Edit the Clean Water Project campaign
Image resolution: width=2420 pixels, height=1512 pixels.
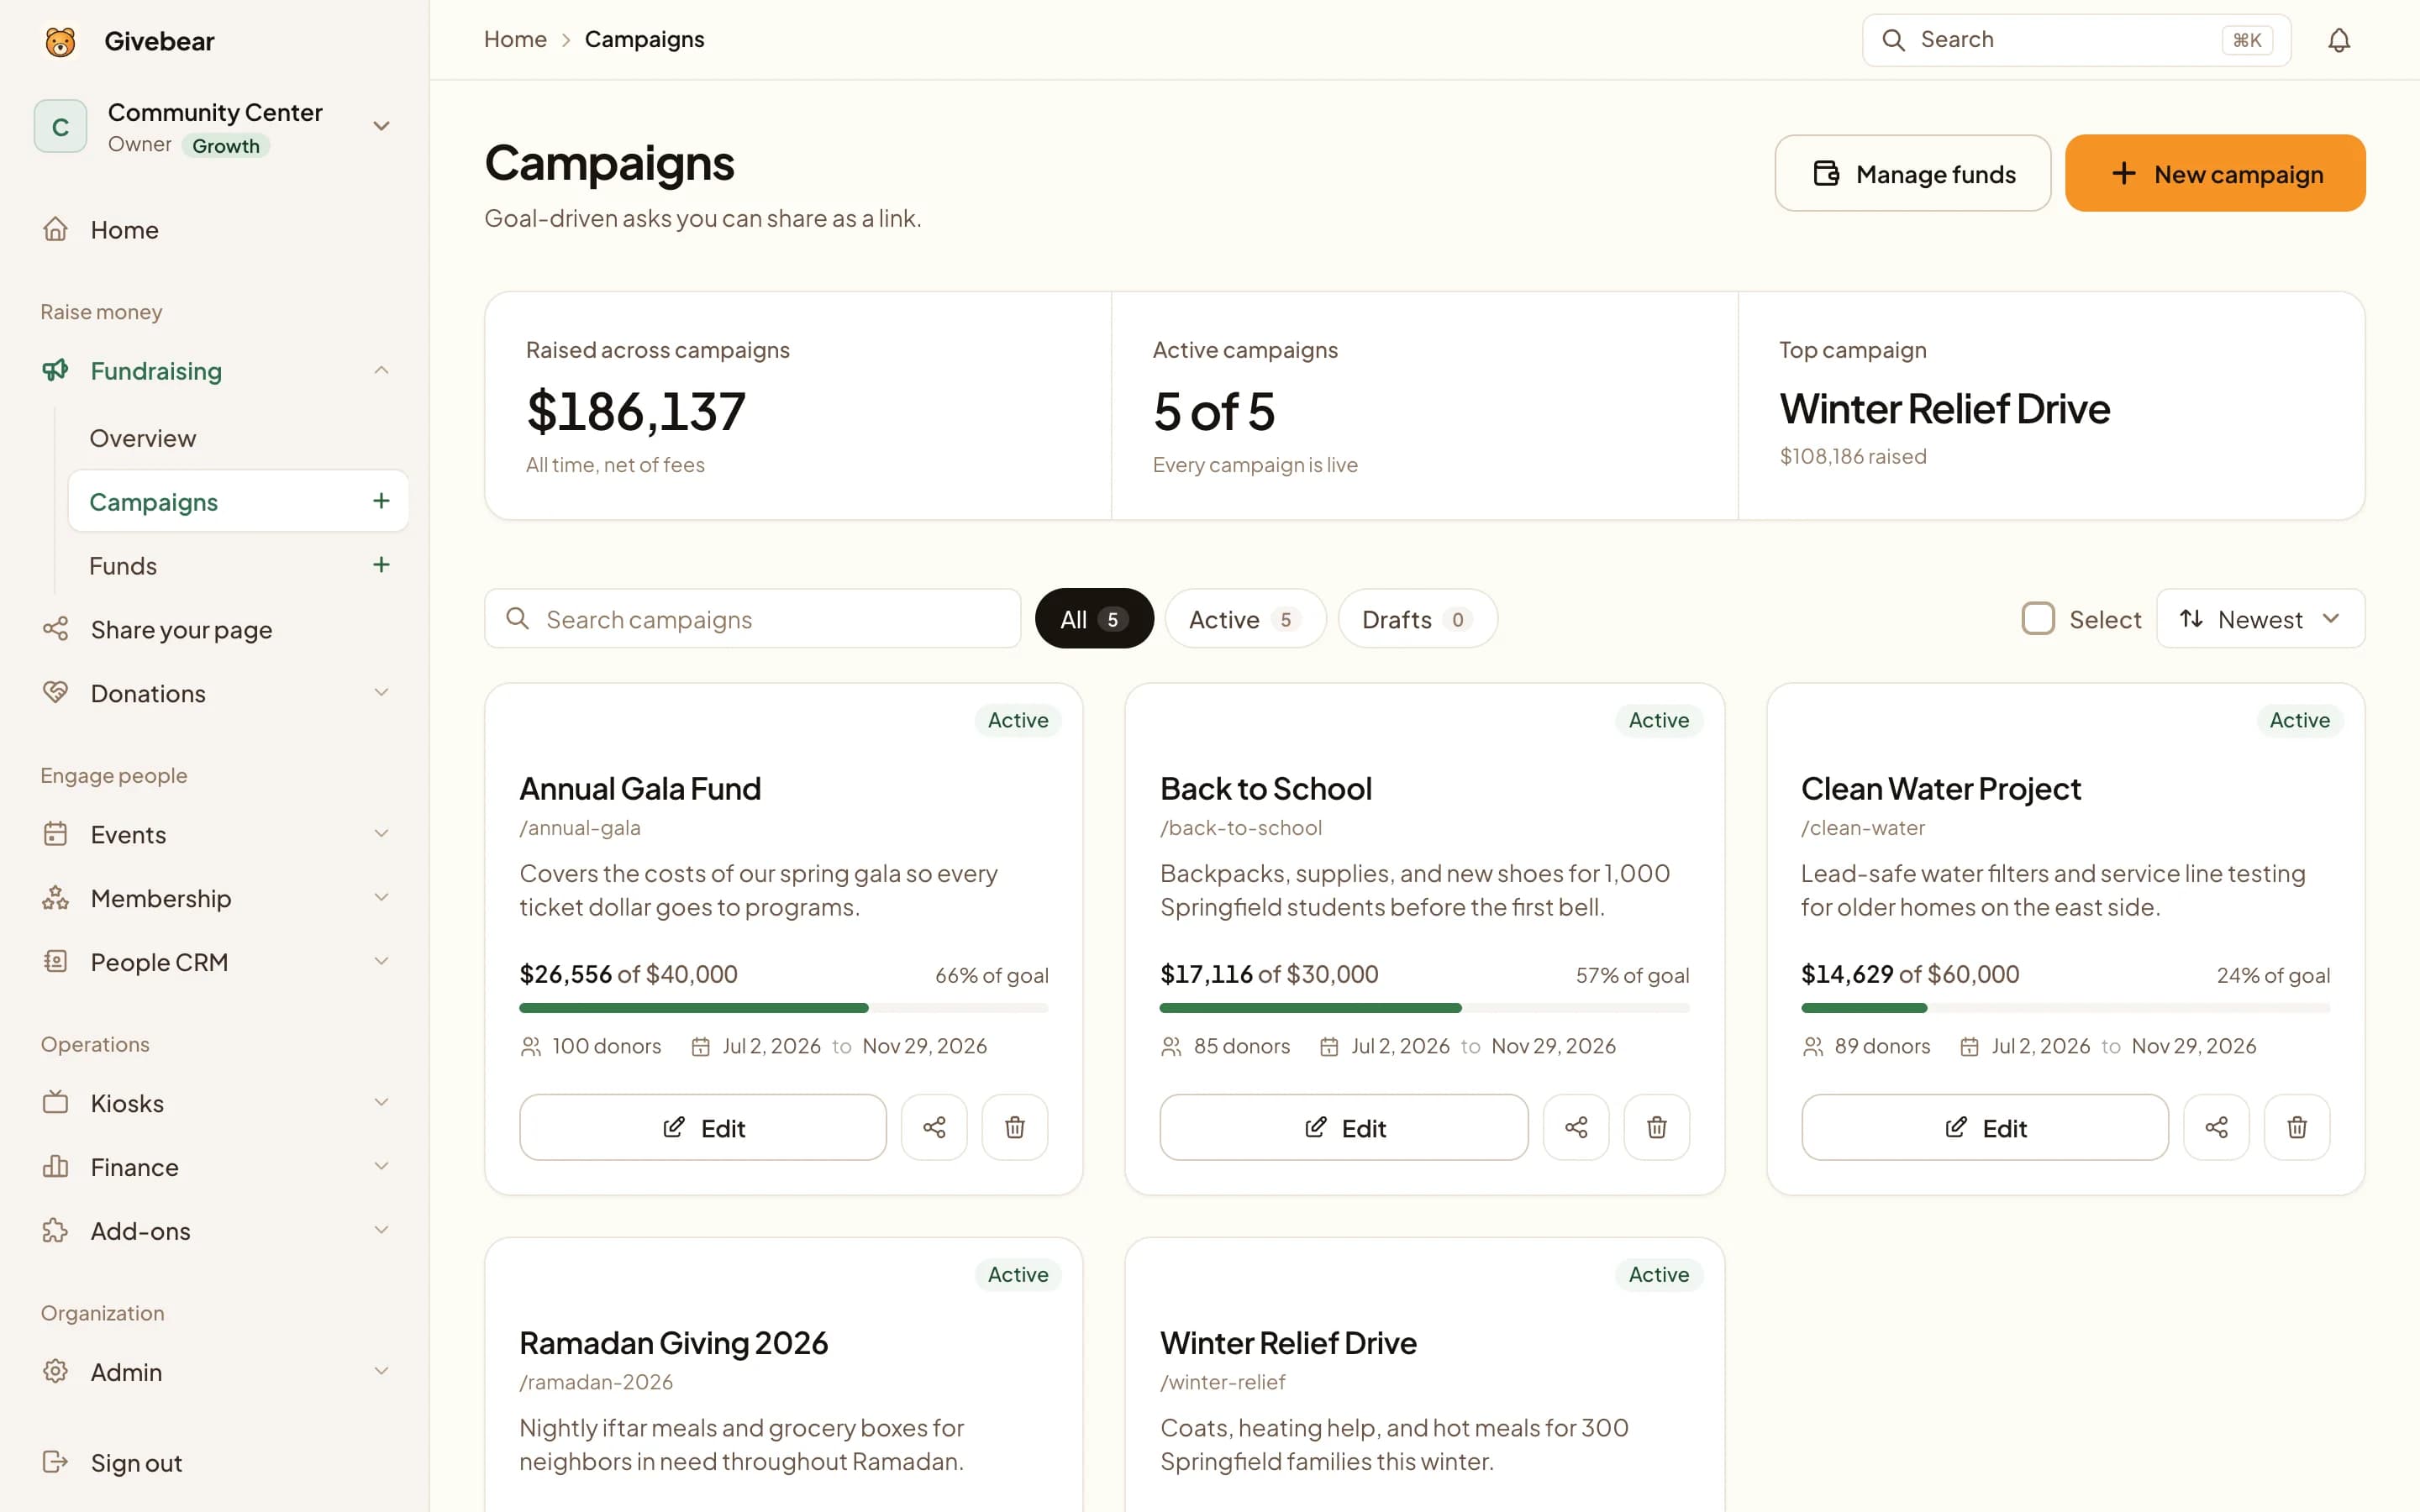pos(1984,1127)
